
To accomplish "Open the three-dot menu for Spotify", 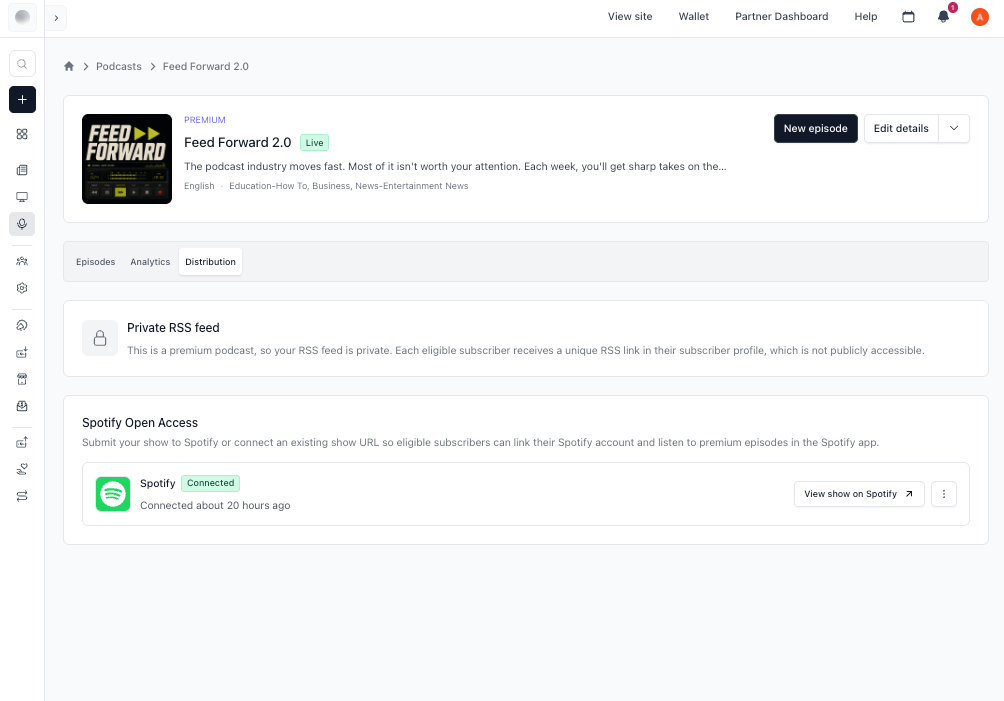I will point(943,494).
